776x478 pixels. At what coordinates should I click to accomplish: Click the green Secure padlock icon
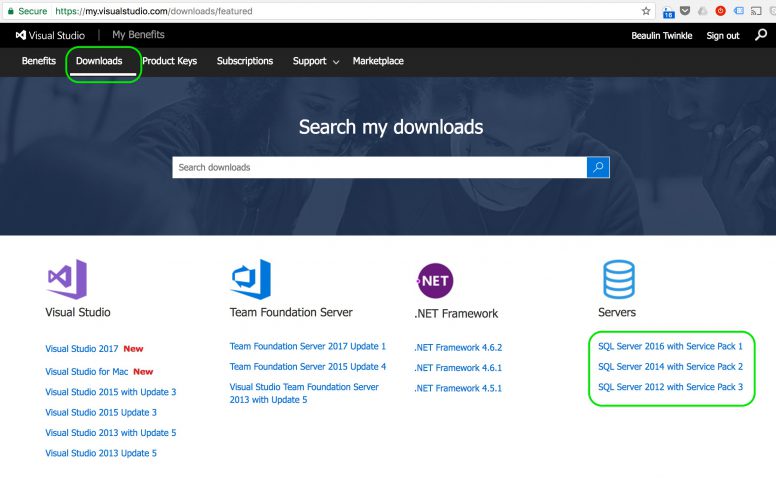[10, 11]
